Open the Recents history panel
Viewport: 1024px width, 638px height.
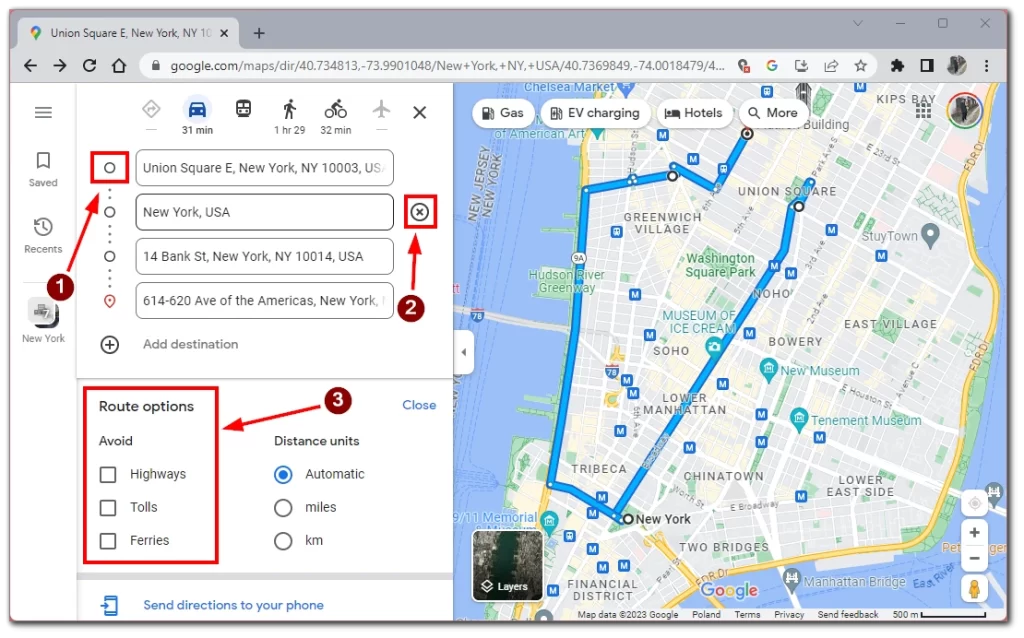43,236
